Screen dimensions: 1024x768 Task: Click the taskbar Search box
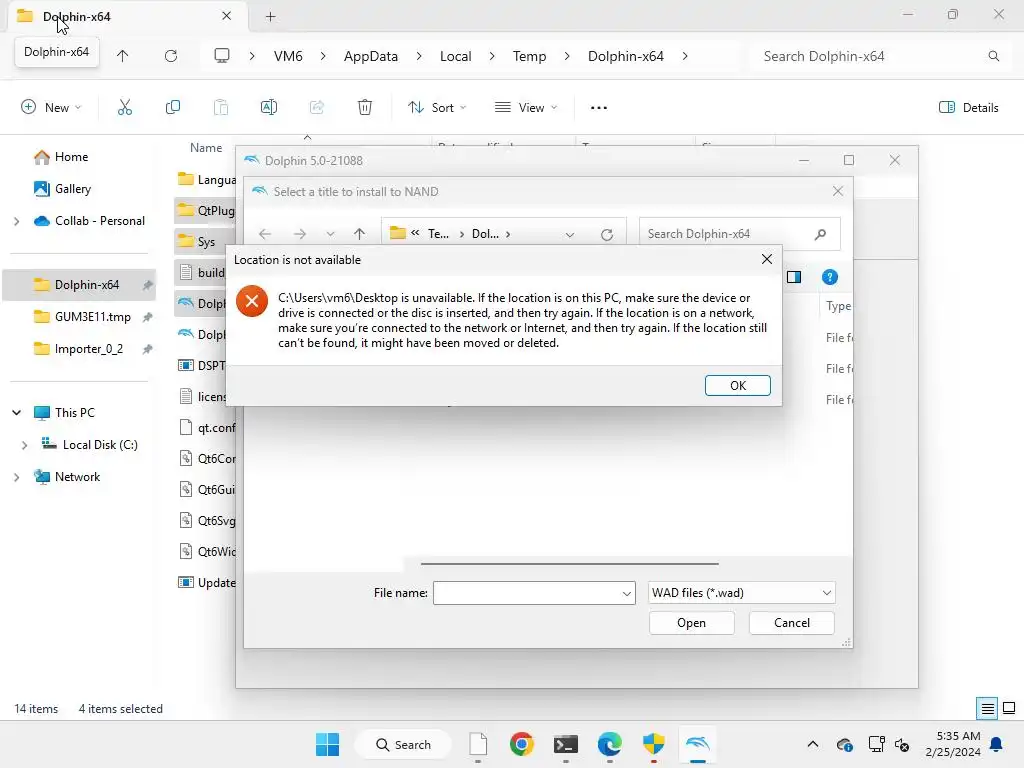click(x=403, y=744)
